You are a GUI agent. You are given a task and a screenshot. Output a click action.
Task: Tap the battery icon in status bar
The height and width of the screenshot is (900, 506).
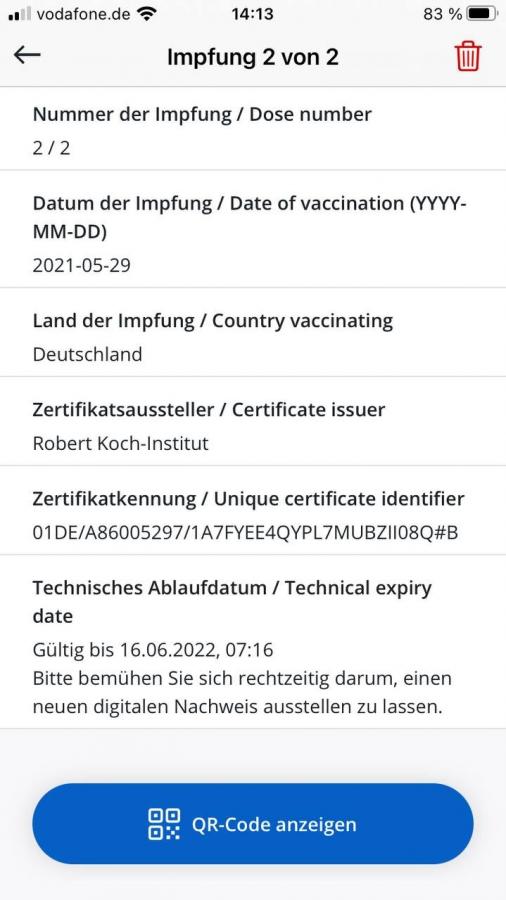483,13
